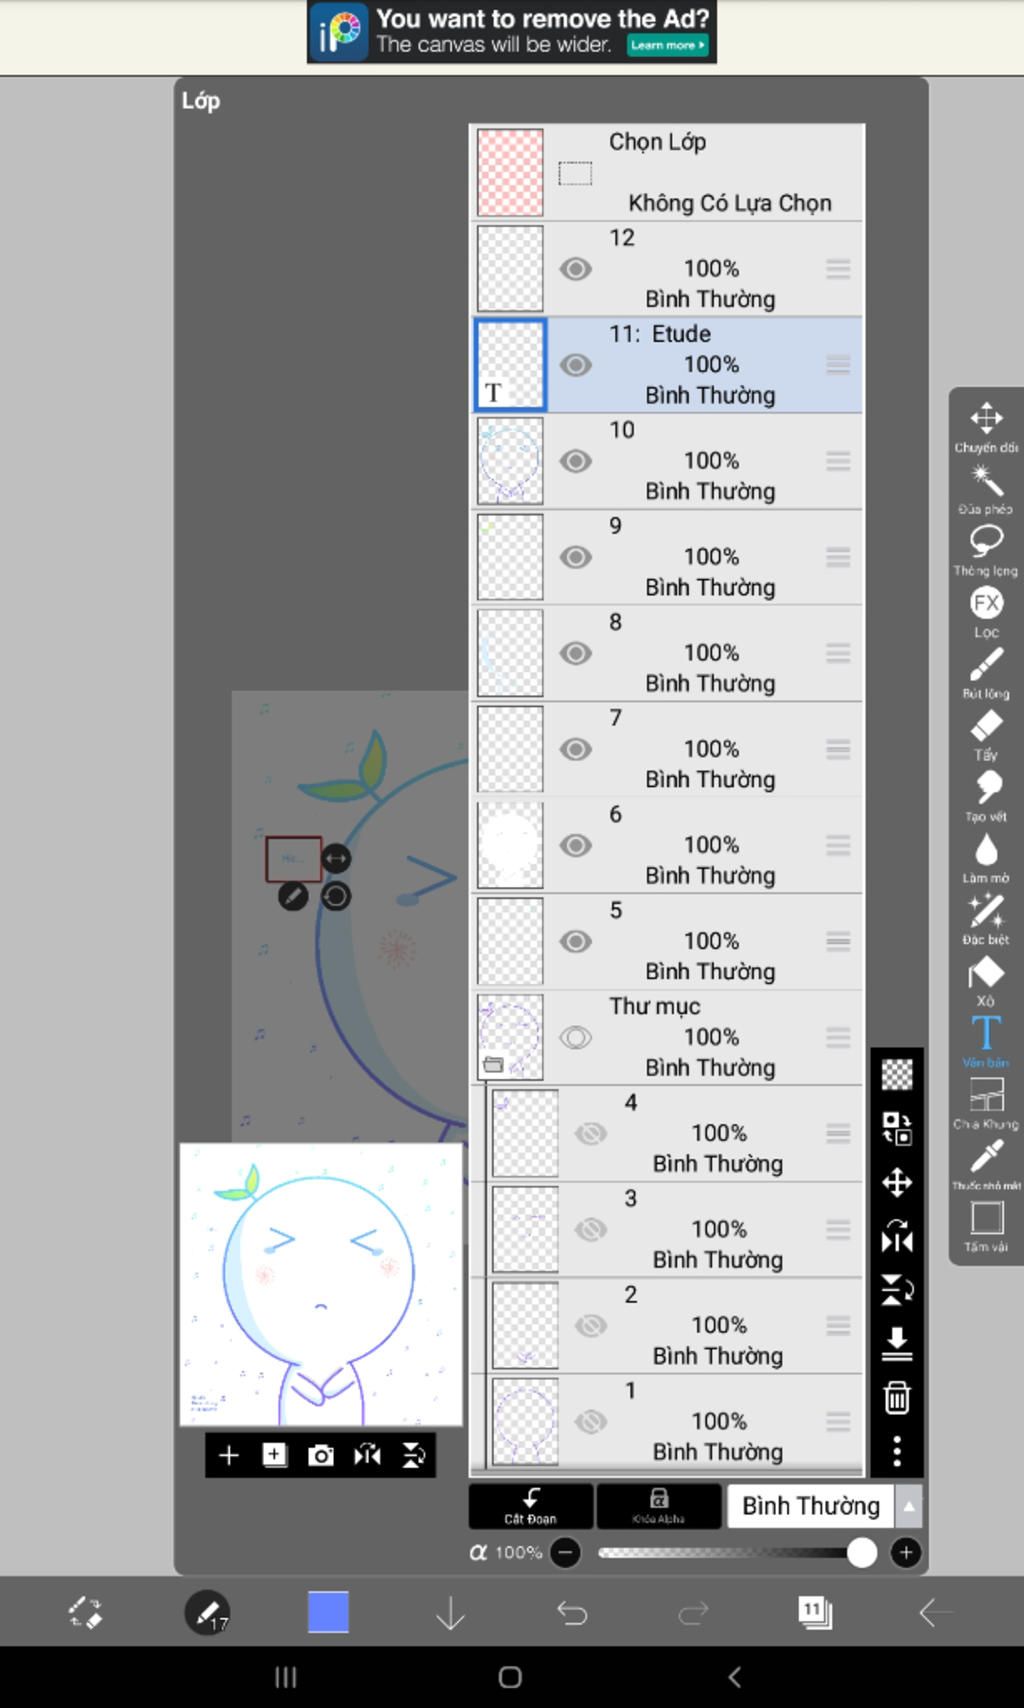Screen dimensions: 1024x1708
Task: Open the blue color swatch
Action: 328,1612
